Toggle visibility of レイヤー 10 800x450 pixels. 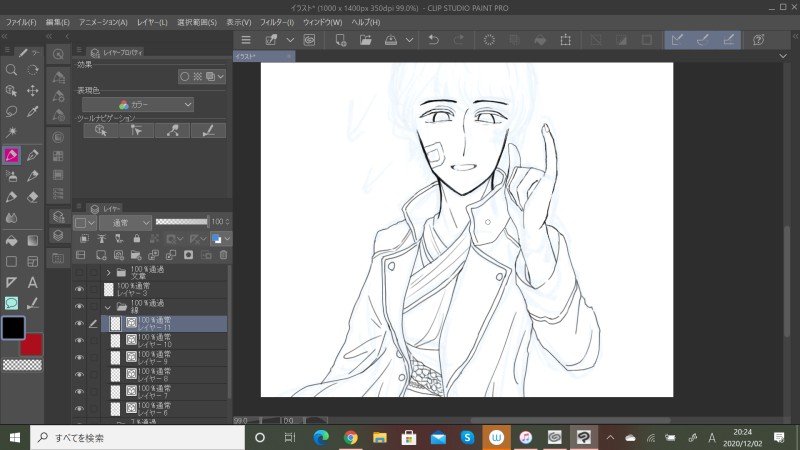79,340
